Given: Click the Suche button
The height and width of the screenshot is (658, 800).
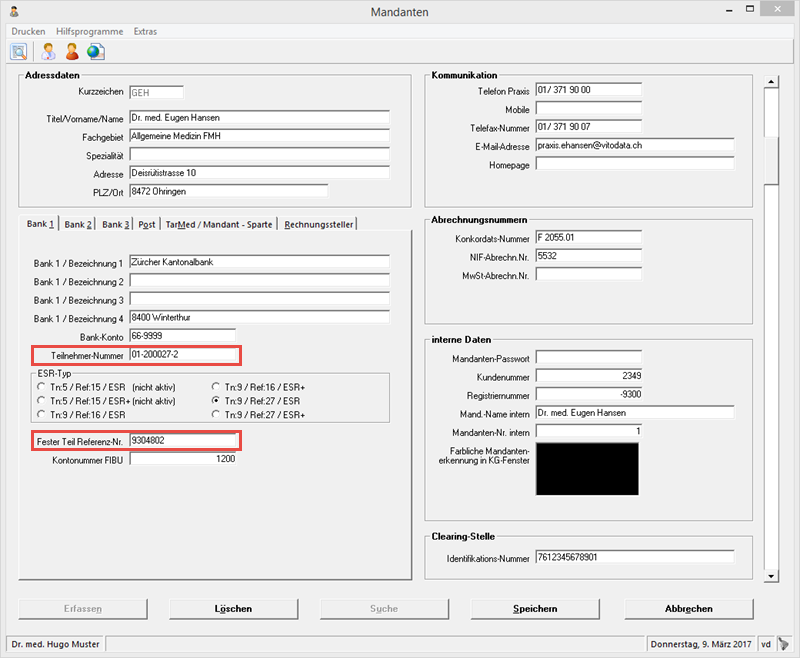Looking at the screenshot, I should pyautogui.click(x=384, y=609).
